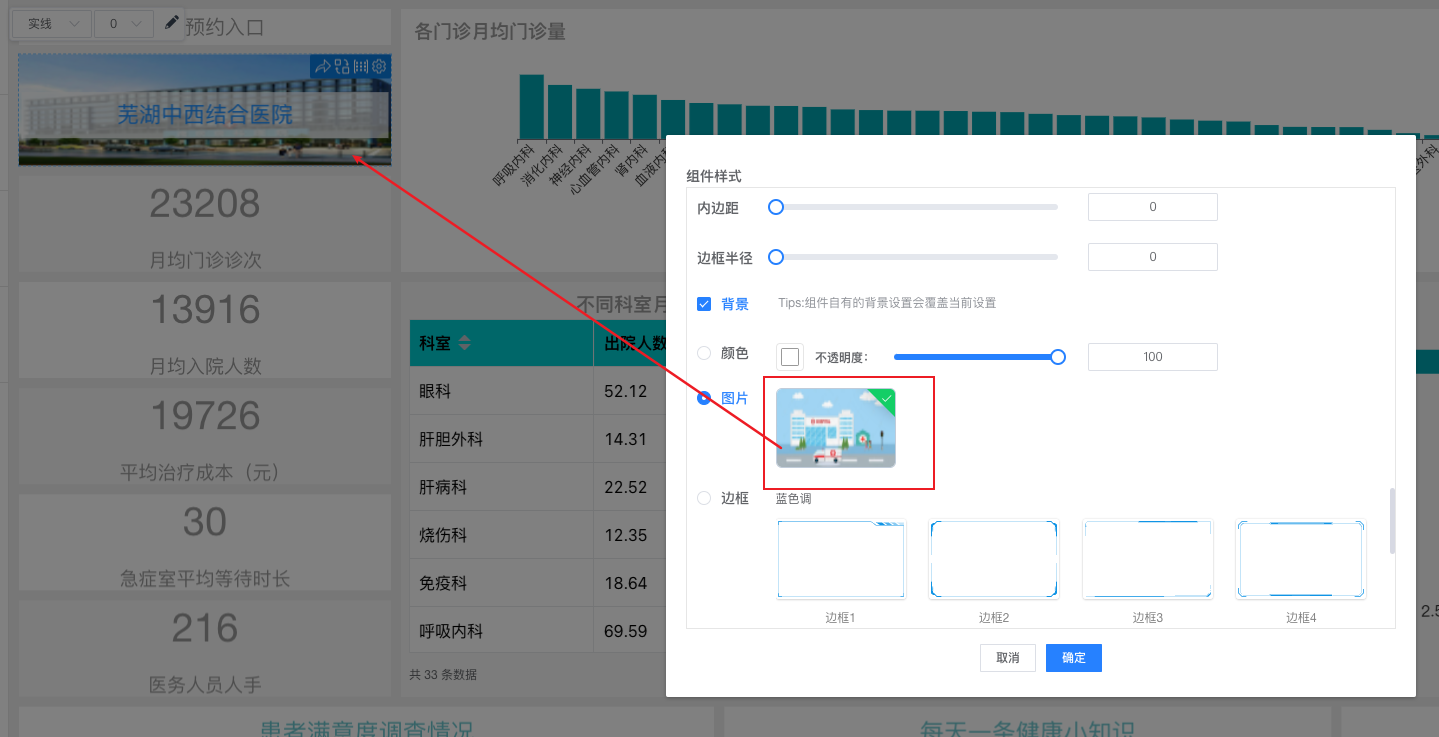The image size is (1439, 737).
Task: Click the 不透明度 value field showing 100
Action: pyautogui.click(x=1152, y=357)
